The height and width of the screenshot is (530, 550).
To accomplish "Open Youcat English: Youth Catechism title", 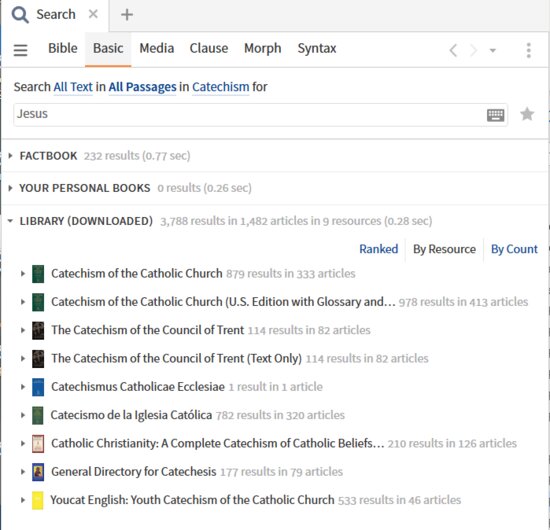I will pyautogui.click(x=192, y=500).
